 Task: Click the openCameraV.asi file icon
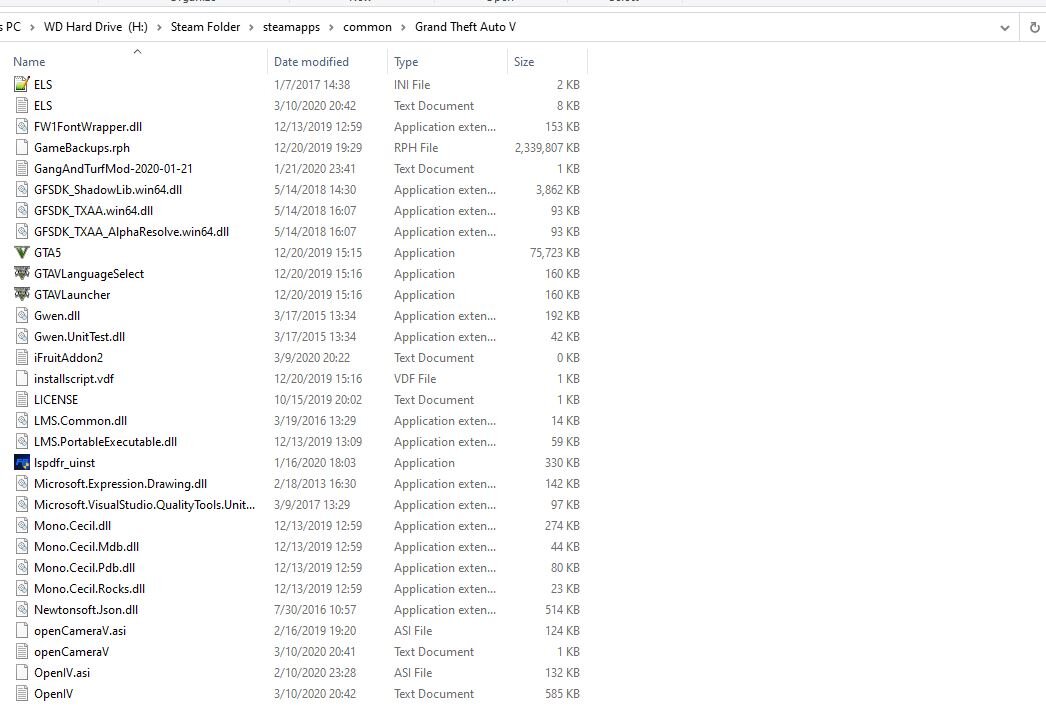pyautogui.click(x=22, y=631)
